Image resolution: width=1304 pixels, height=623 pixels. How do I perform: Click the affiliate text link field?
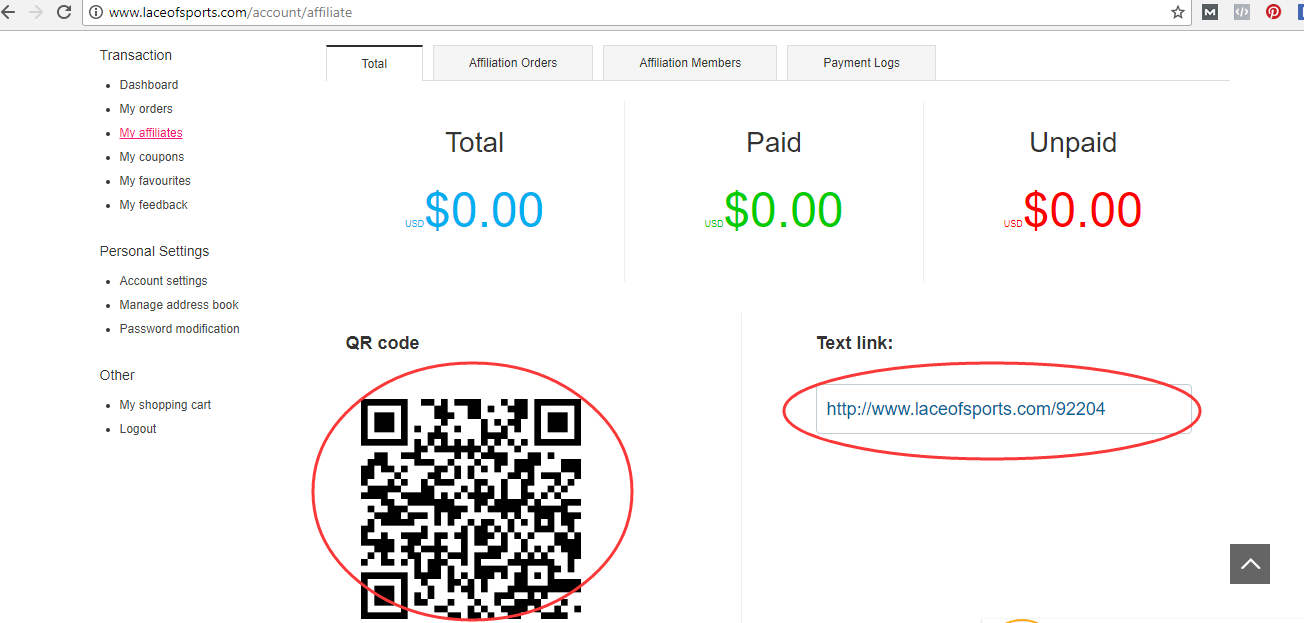point(1003,409)
